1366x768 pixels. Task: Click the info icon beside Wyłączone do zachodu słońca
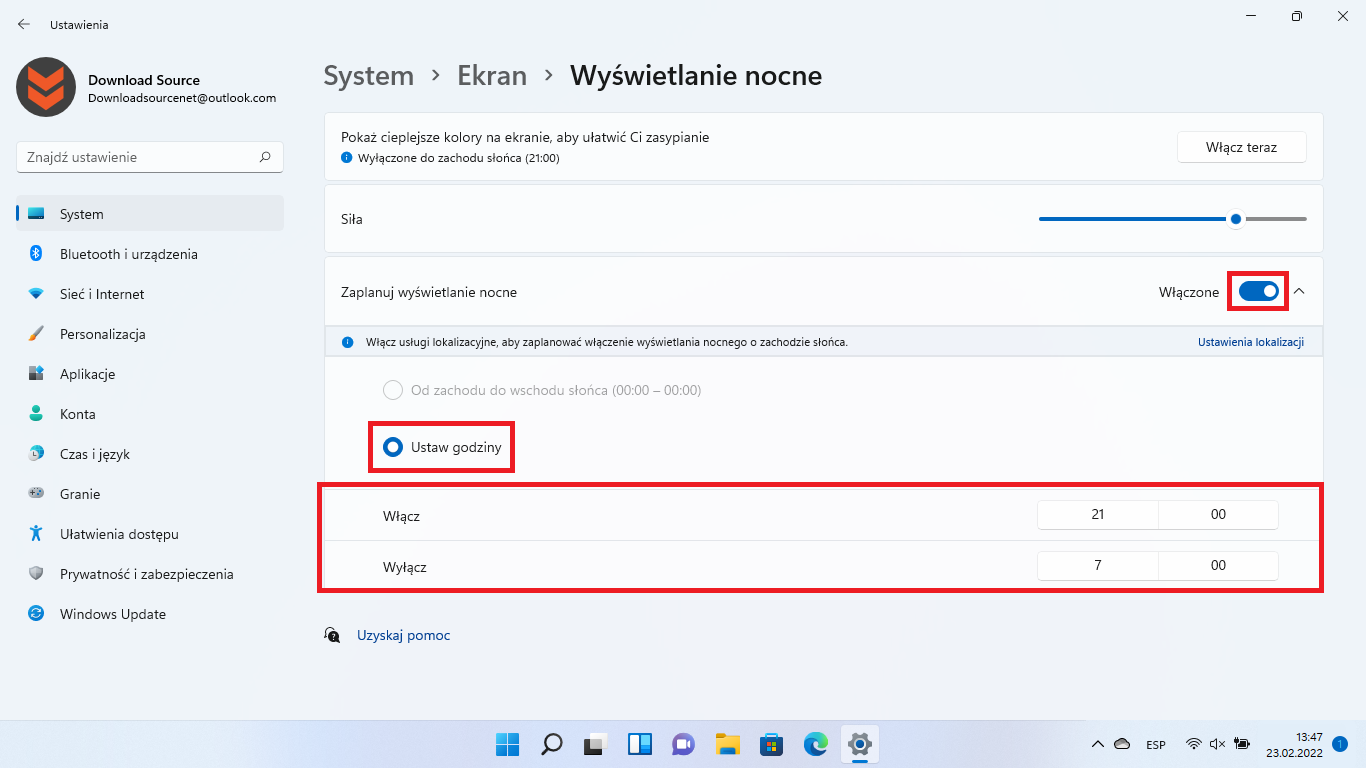(346, 158)
